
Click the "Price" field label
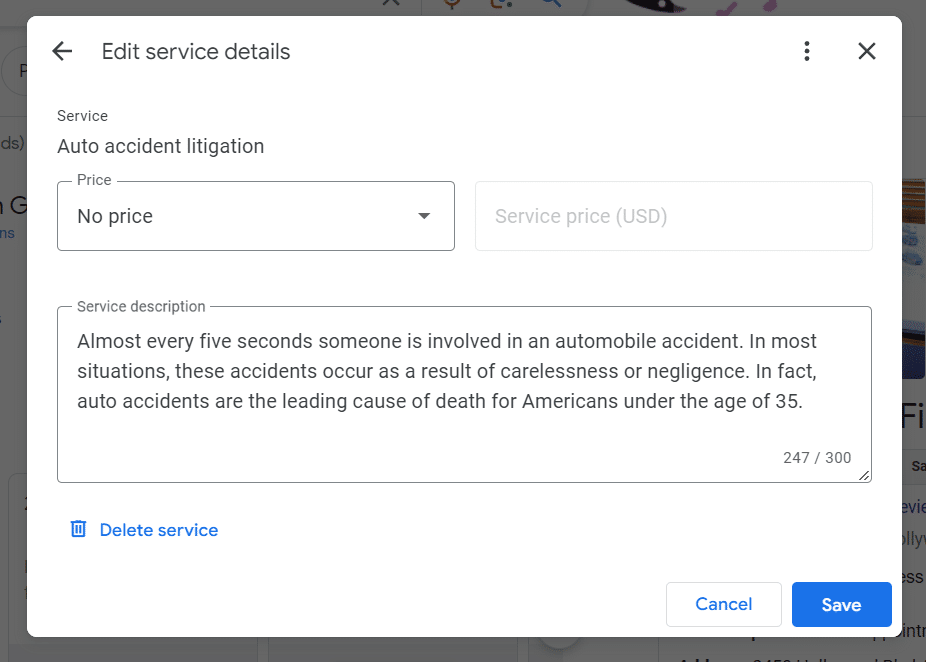point(94,181)
